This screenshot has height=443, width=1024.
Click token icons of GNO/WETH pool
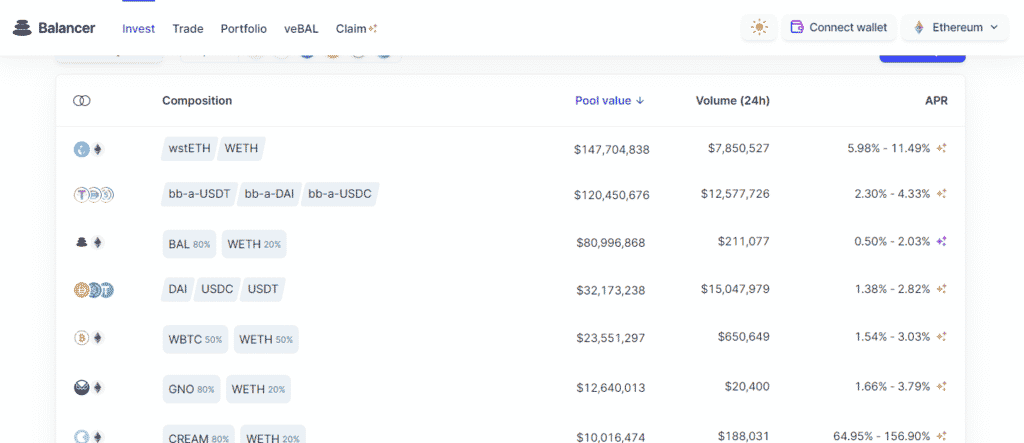(89, 387)
